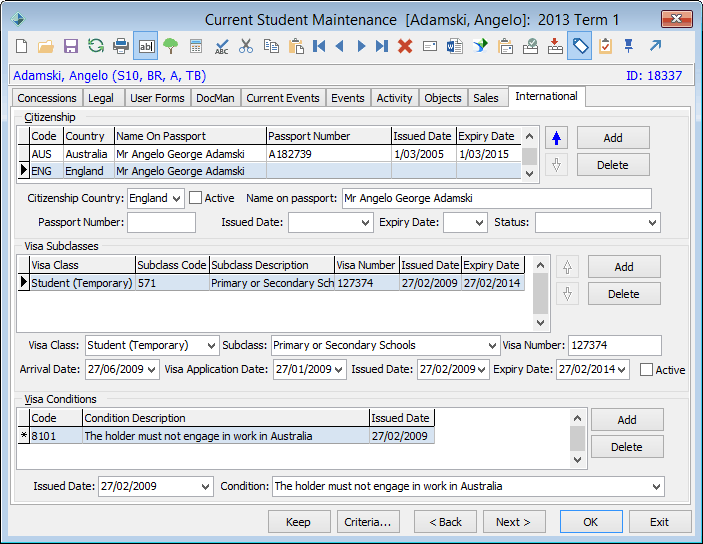Screen dimensions: 703x544
Task: Click the Keep button
Action: [x=299, y=522]
